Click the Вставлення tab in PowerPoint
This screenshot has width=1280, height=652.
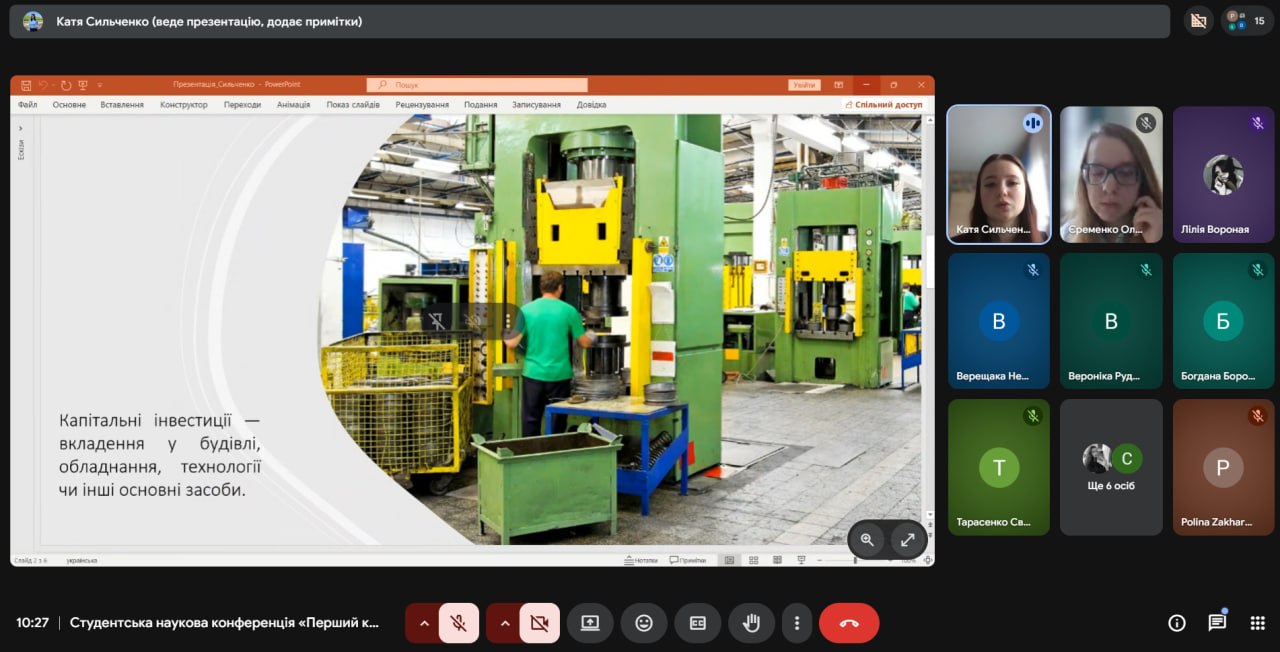point(122,104)
